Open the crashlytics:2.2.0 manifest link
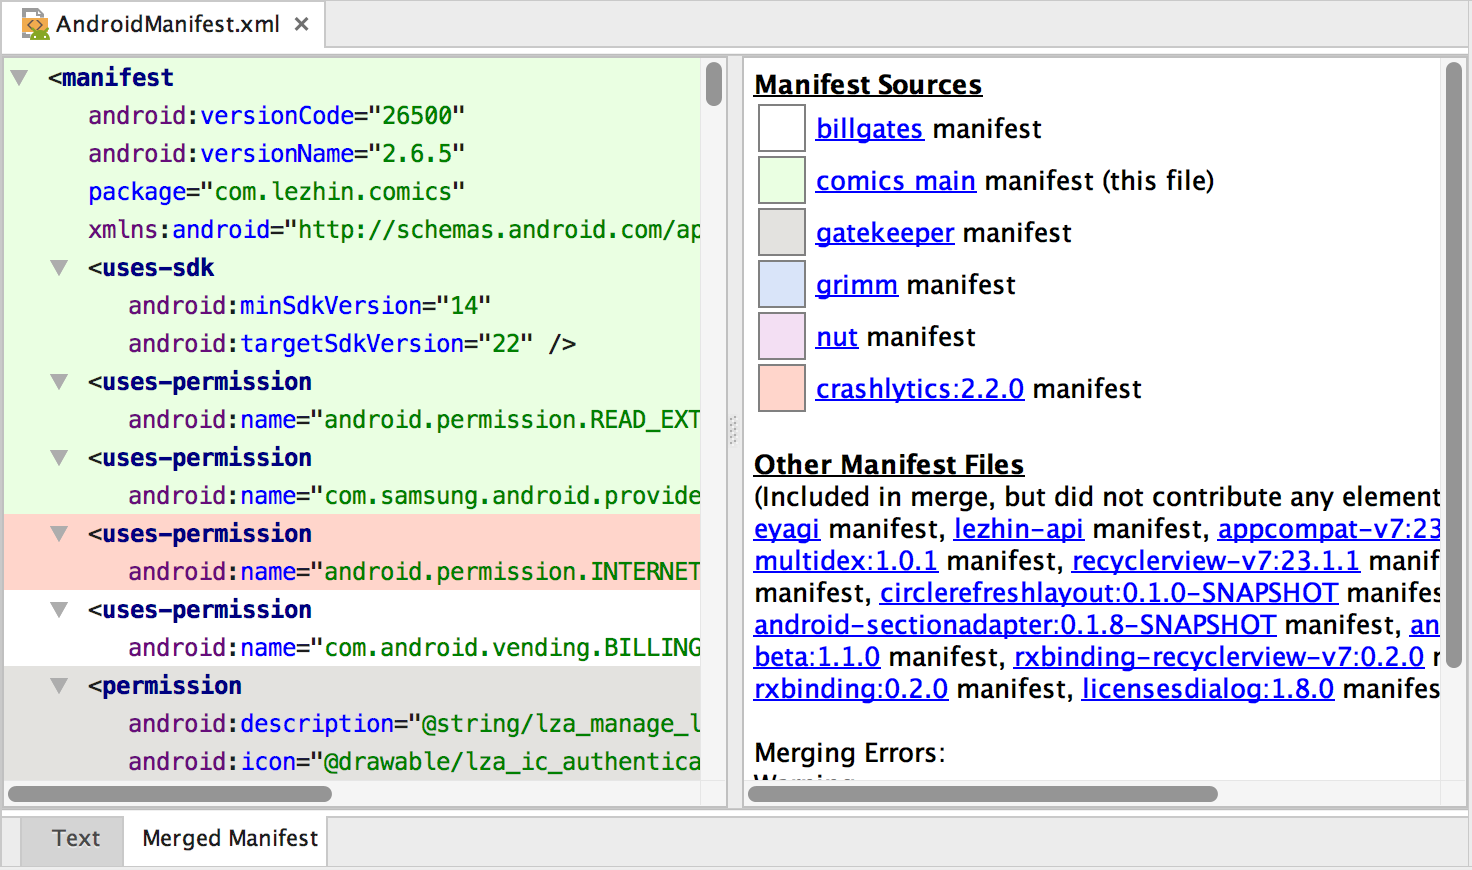Image resolution: width=1472 pixels, height=870 pixels. pyautogui.click(x=920, y=389)
